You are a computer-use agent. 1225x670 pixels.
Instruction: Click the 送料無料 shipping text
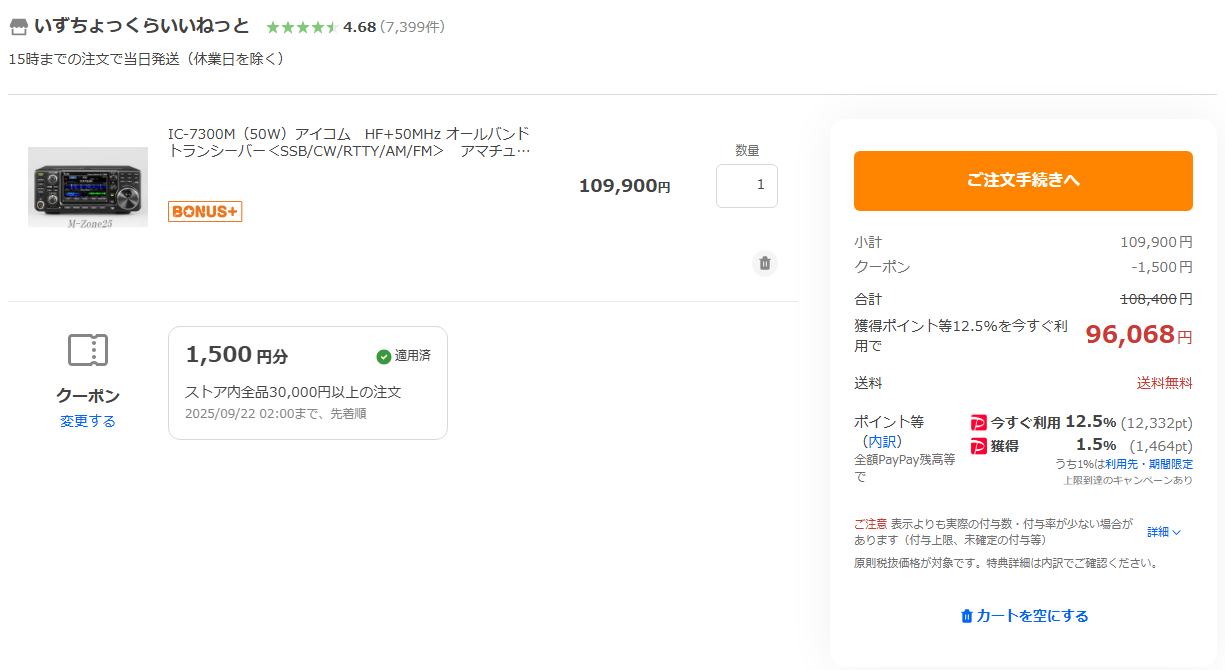coord(1164,383)
